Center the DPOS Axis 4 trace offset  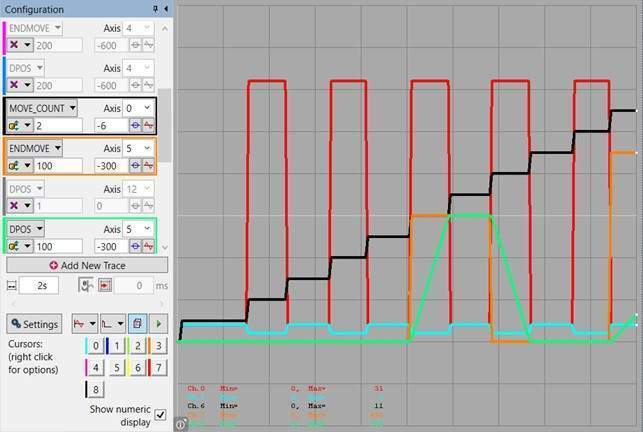tap(135, 85)
